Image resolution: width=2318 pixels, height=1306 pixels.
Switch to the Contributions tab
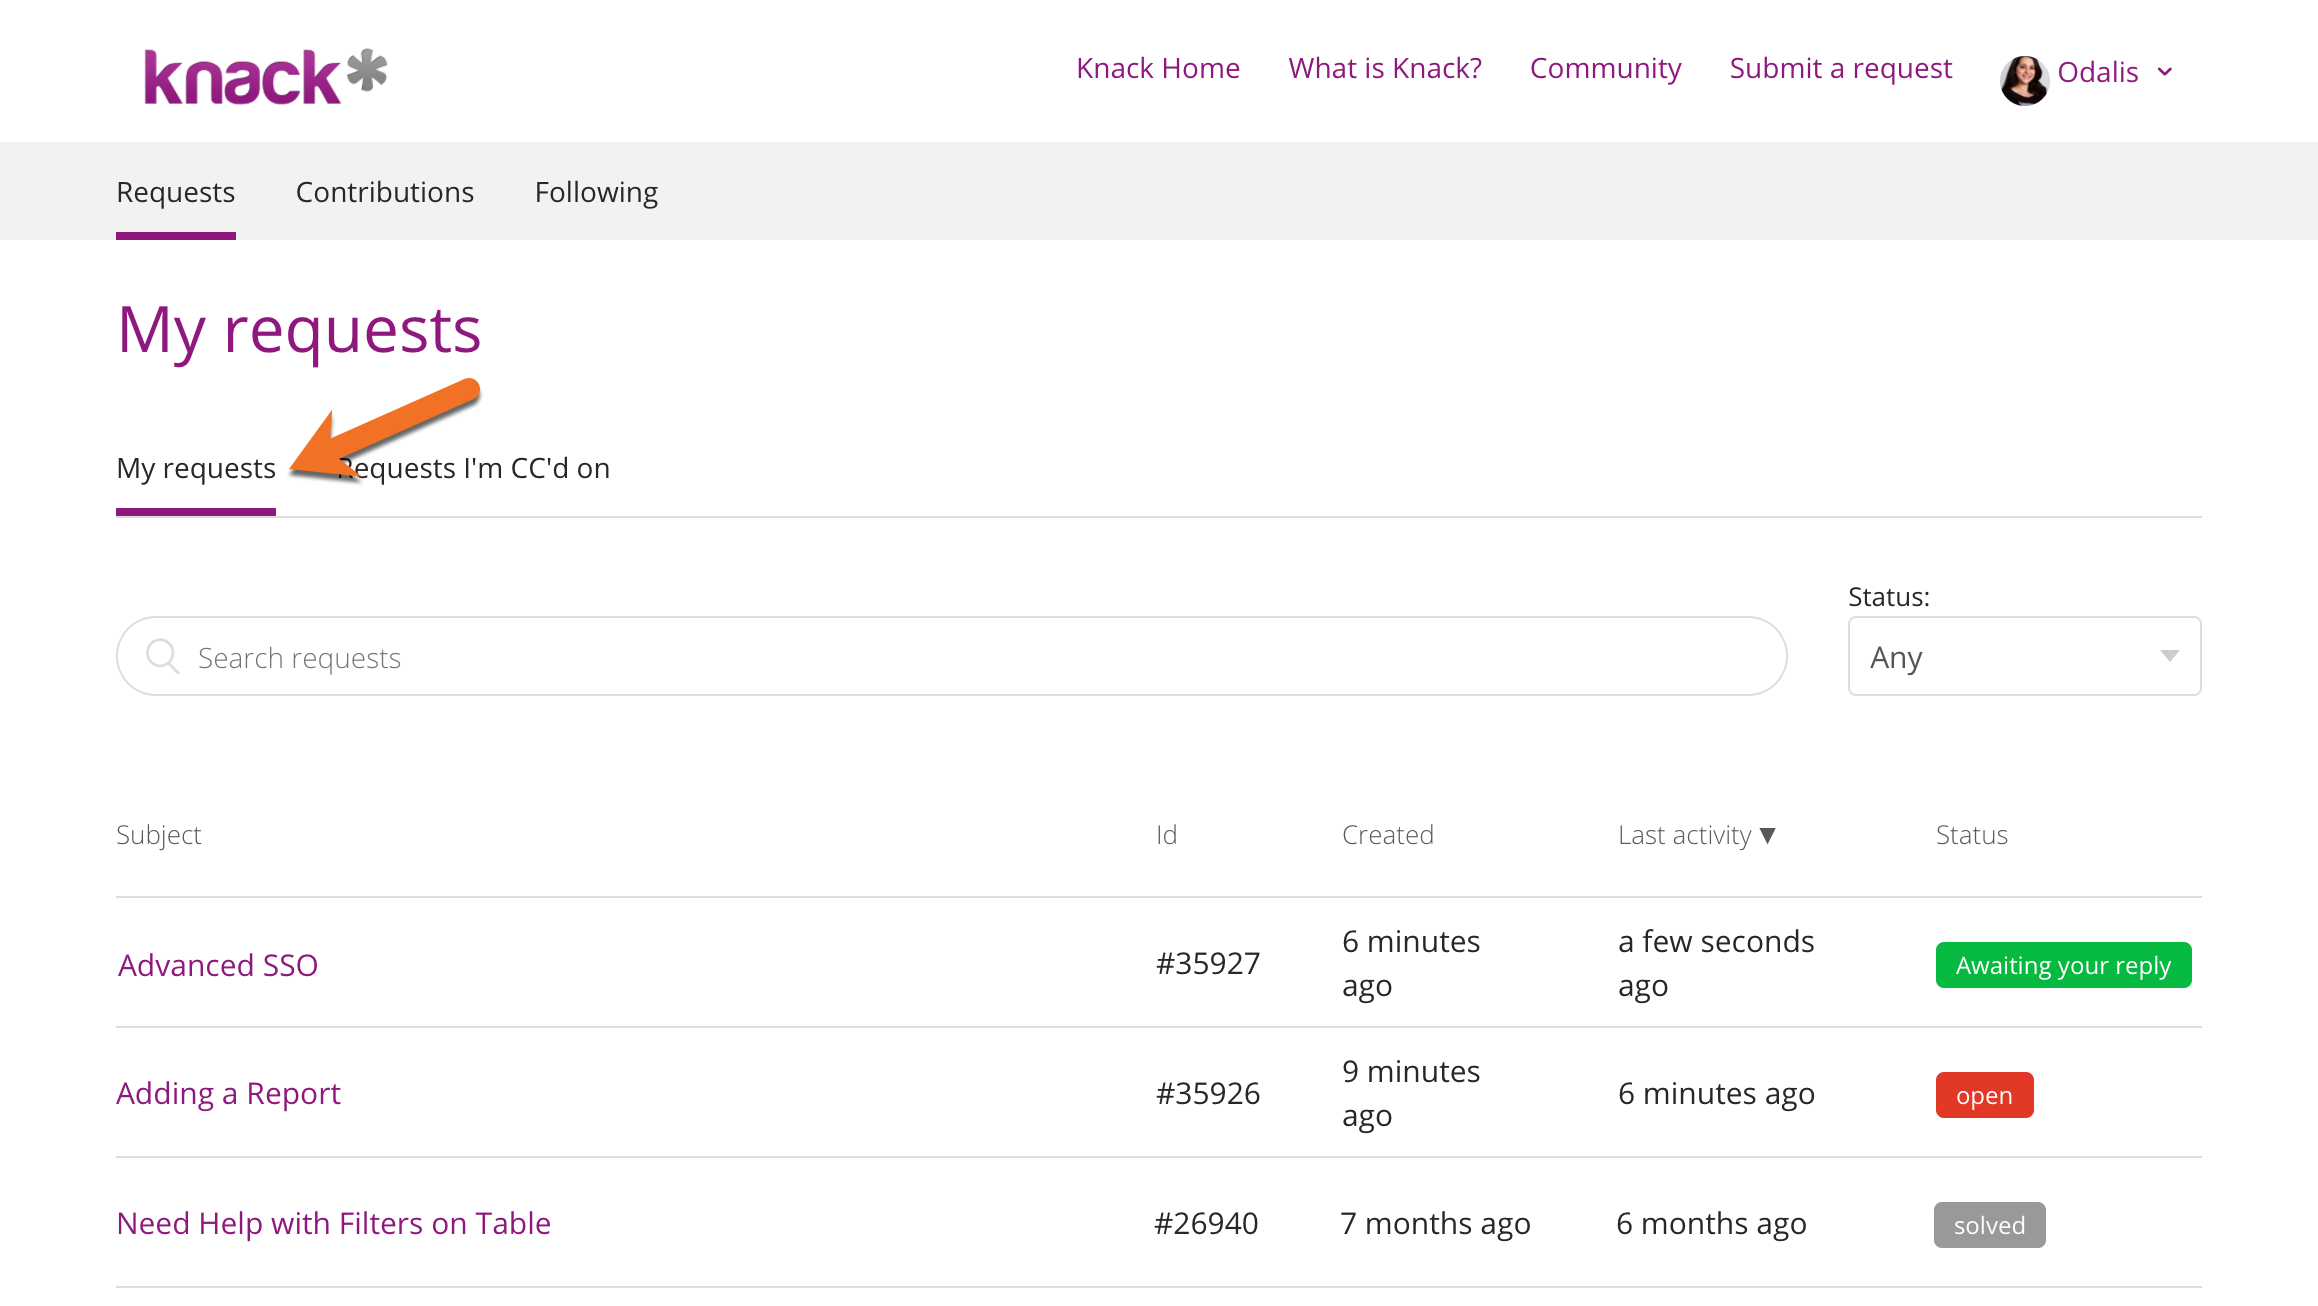tap(384, 192)
